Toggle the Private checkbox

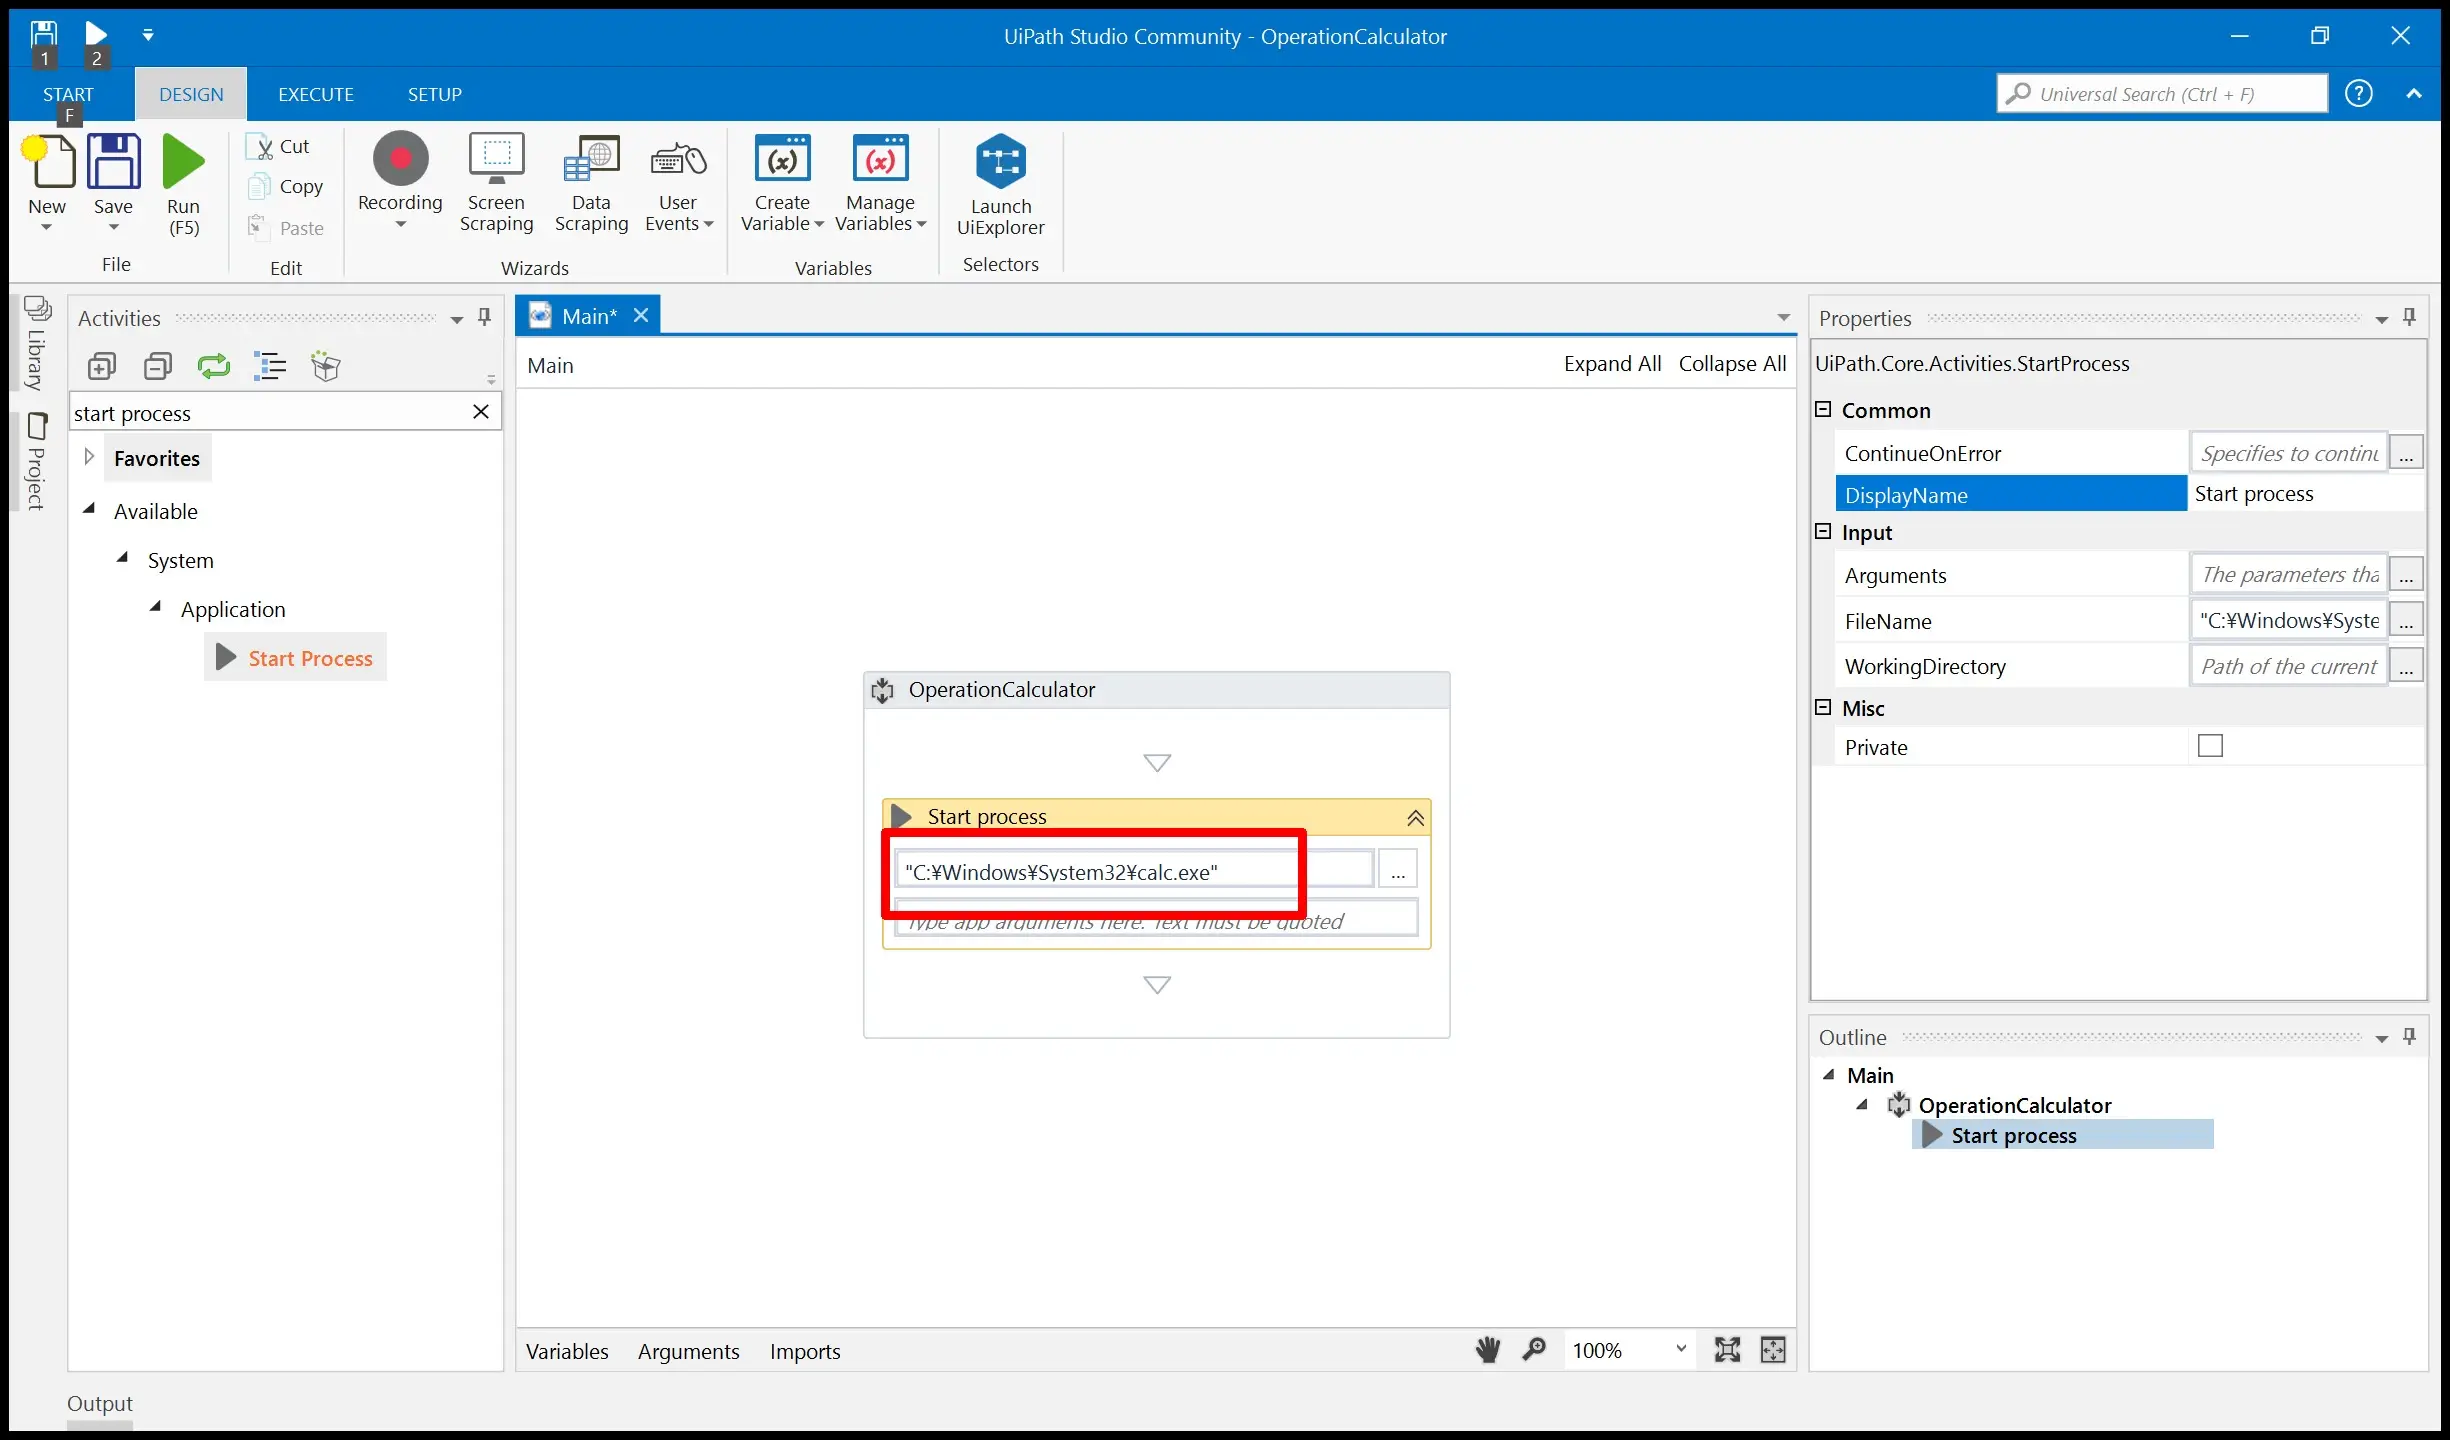[2210, 746]
